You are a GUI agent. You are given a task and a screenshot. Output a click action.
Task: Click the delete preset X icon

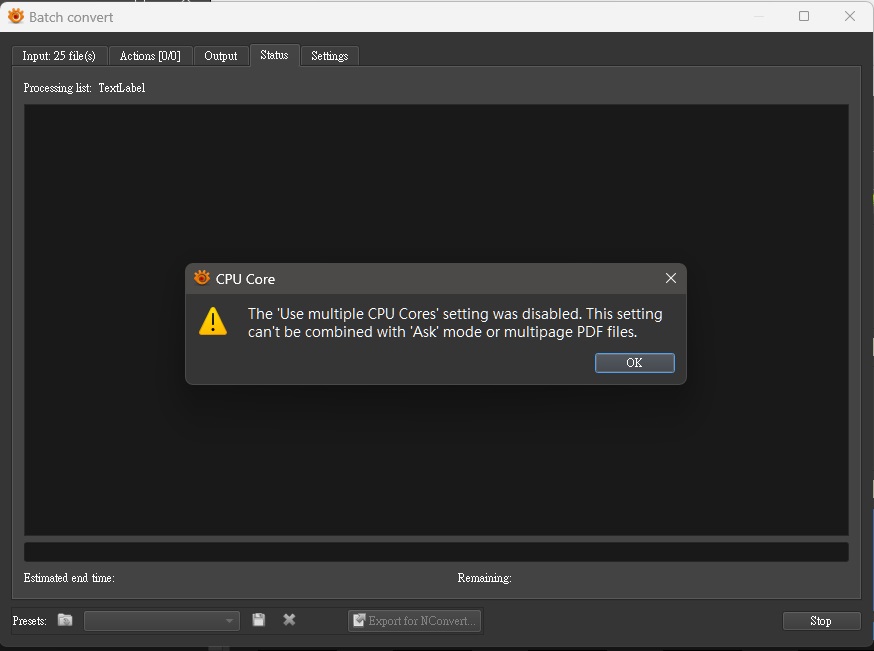pyautogui.click(x=289, y=620)
